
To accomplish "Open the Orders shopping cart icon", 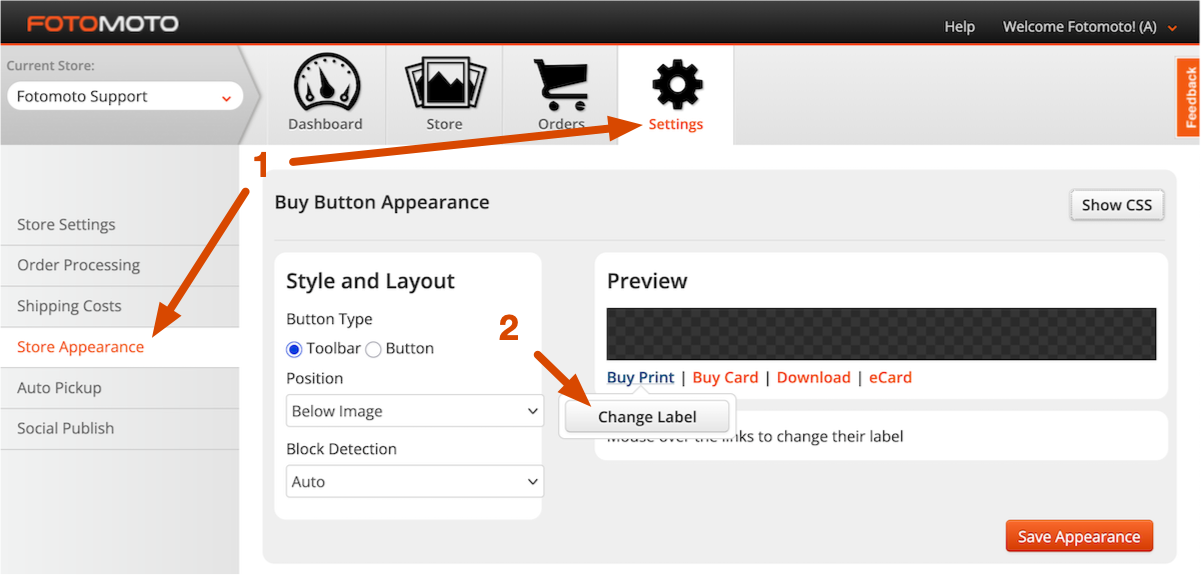I will tap(562, 85).
